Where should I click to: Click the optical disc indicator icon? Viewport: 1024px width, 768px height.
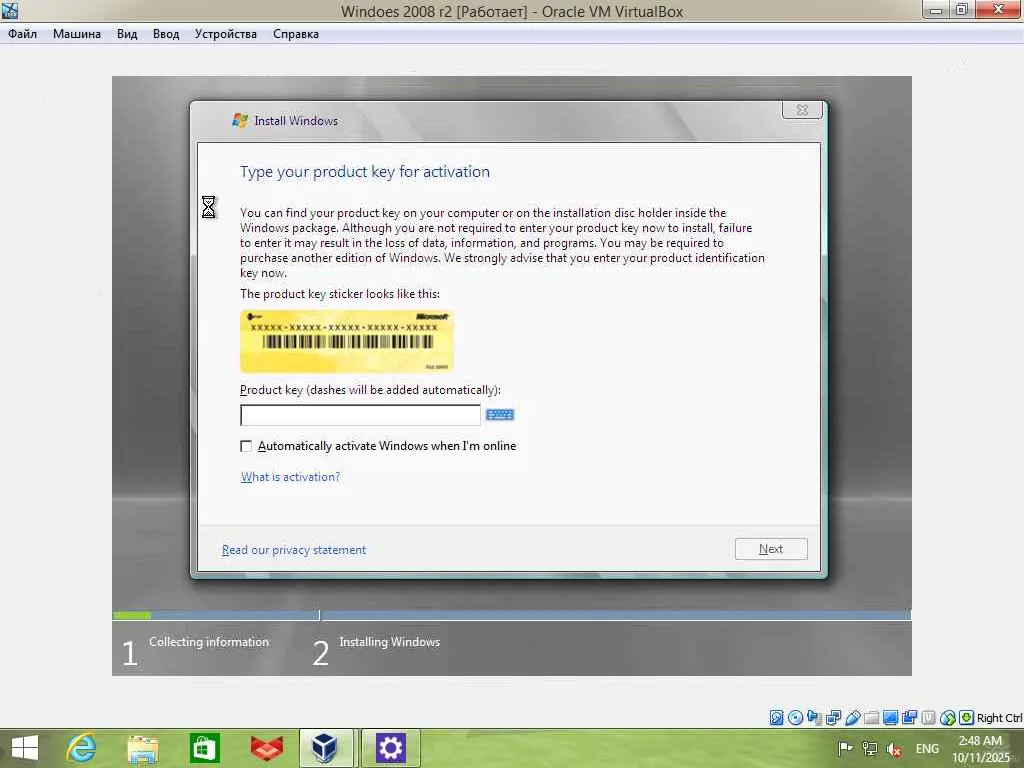click(x=795, y=718)
